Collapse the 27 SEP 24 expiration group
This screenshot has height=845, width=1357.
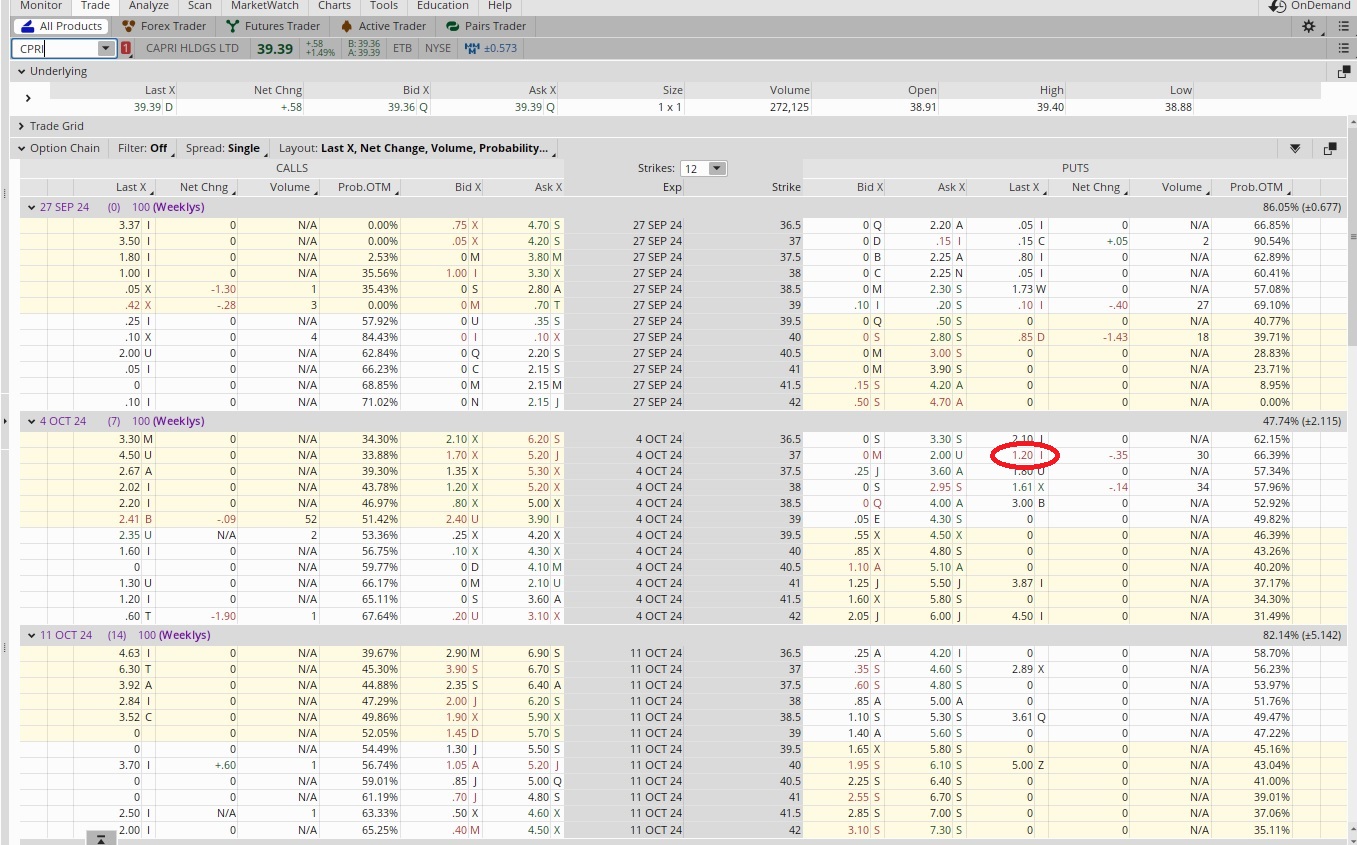tap(31, 207)
